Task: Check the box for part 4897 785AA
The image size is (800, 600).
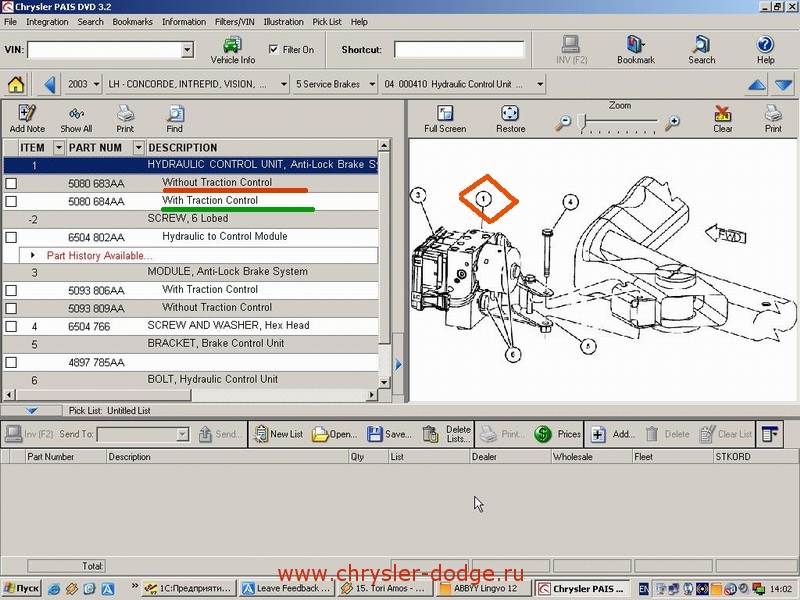Action: (11, 362)
